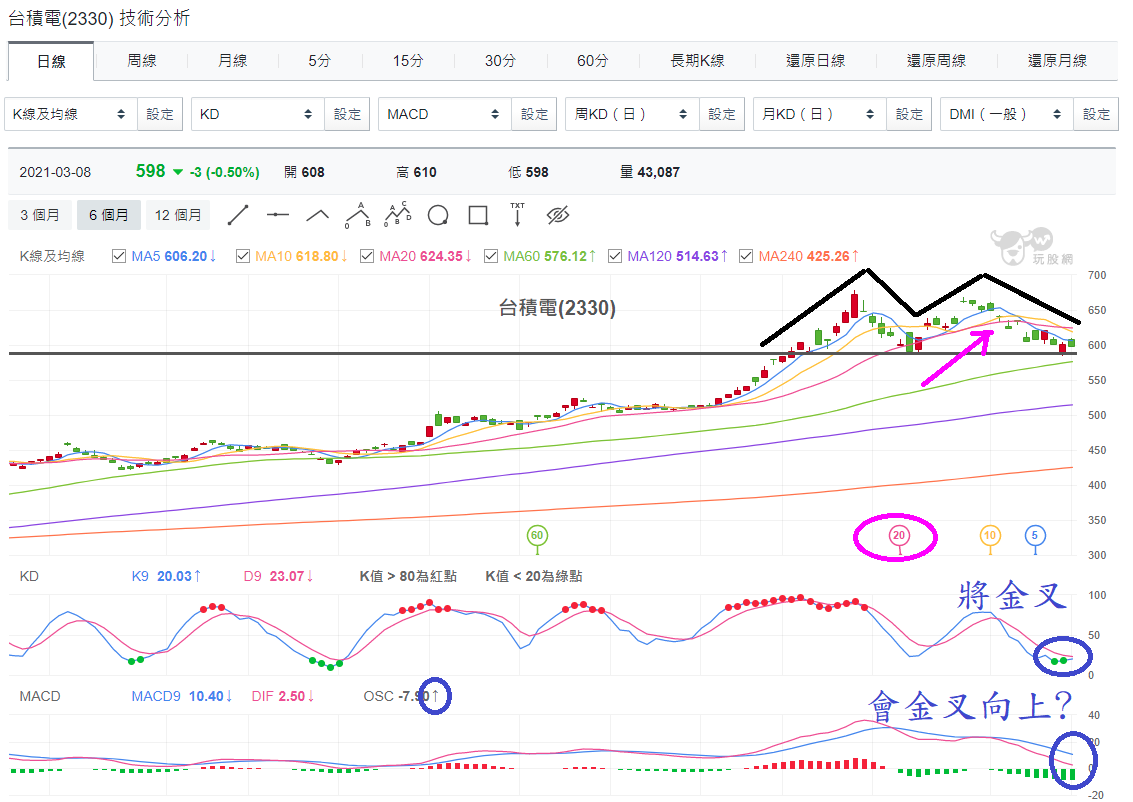Screen dimensions: 1133x802
Task: Select the straight line drawing tool
Action: [x=238, y=215]
